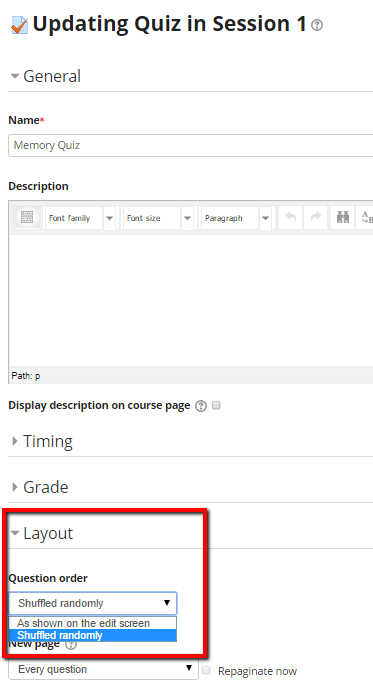Collapse the Layout section
The image size is (373, 697).
42,533
